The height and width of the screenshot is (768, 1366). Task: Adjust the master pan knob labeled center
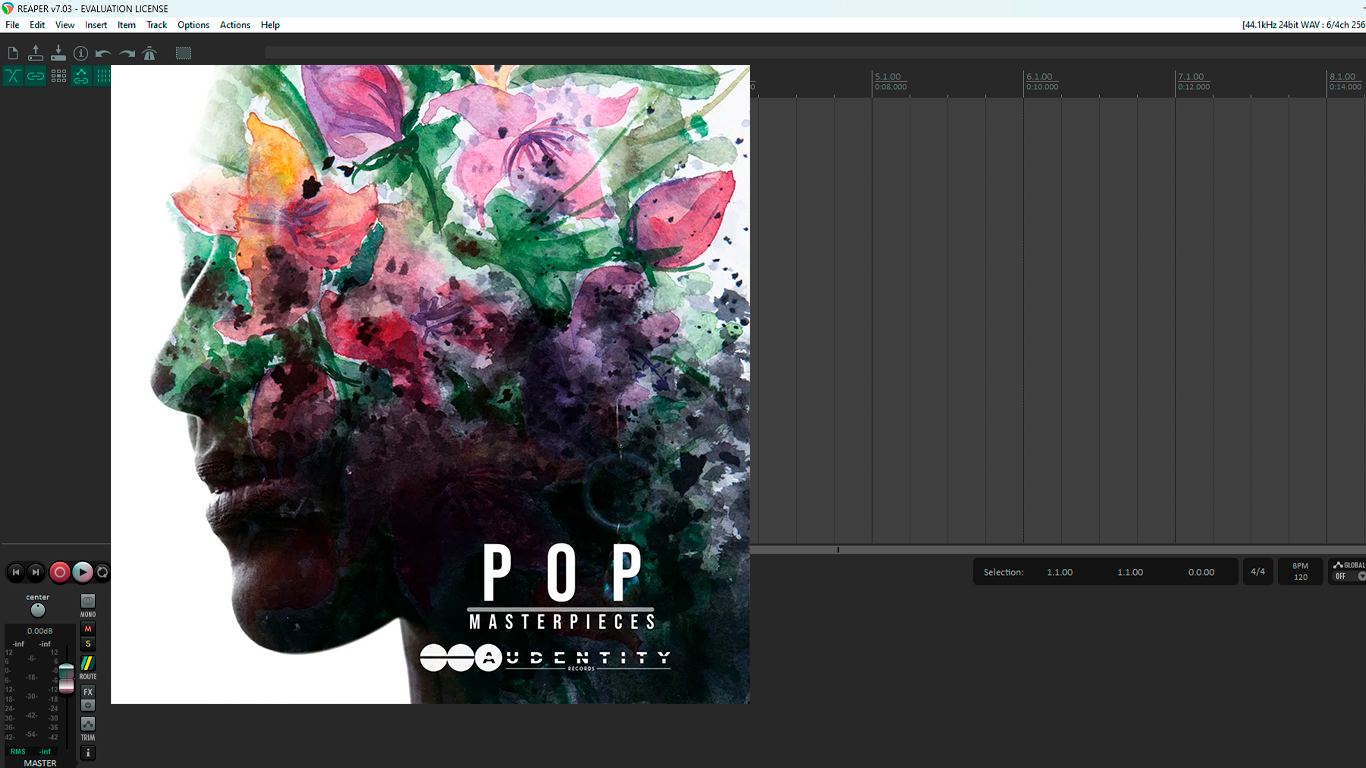38,610
